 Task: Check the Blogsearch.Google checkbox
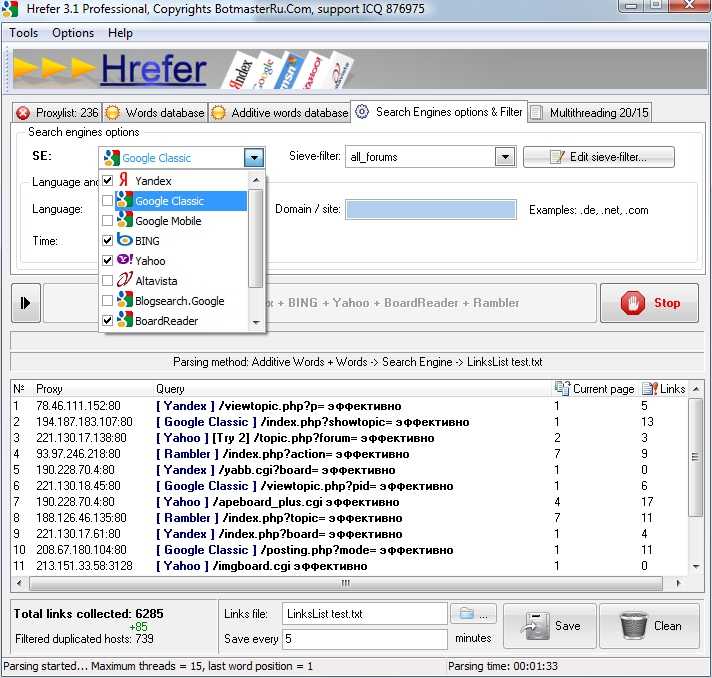107,301
